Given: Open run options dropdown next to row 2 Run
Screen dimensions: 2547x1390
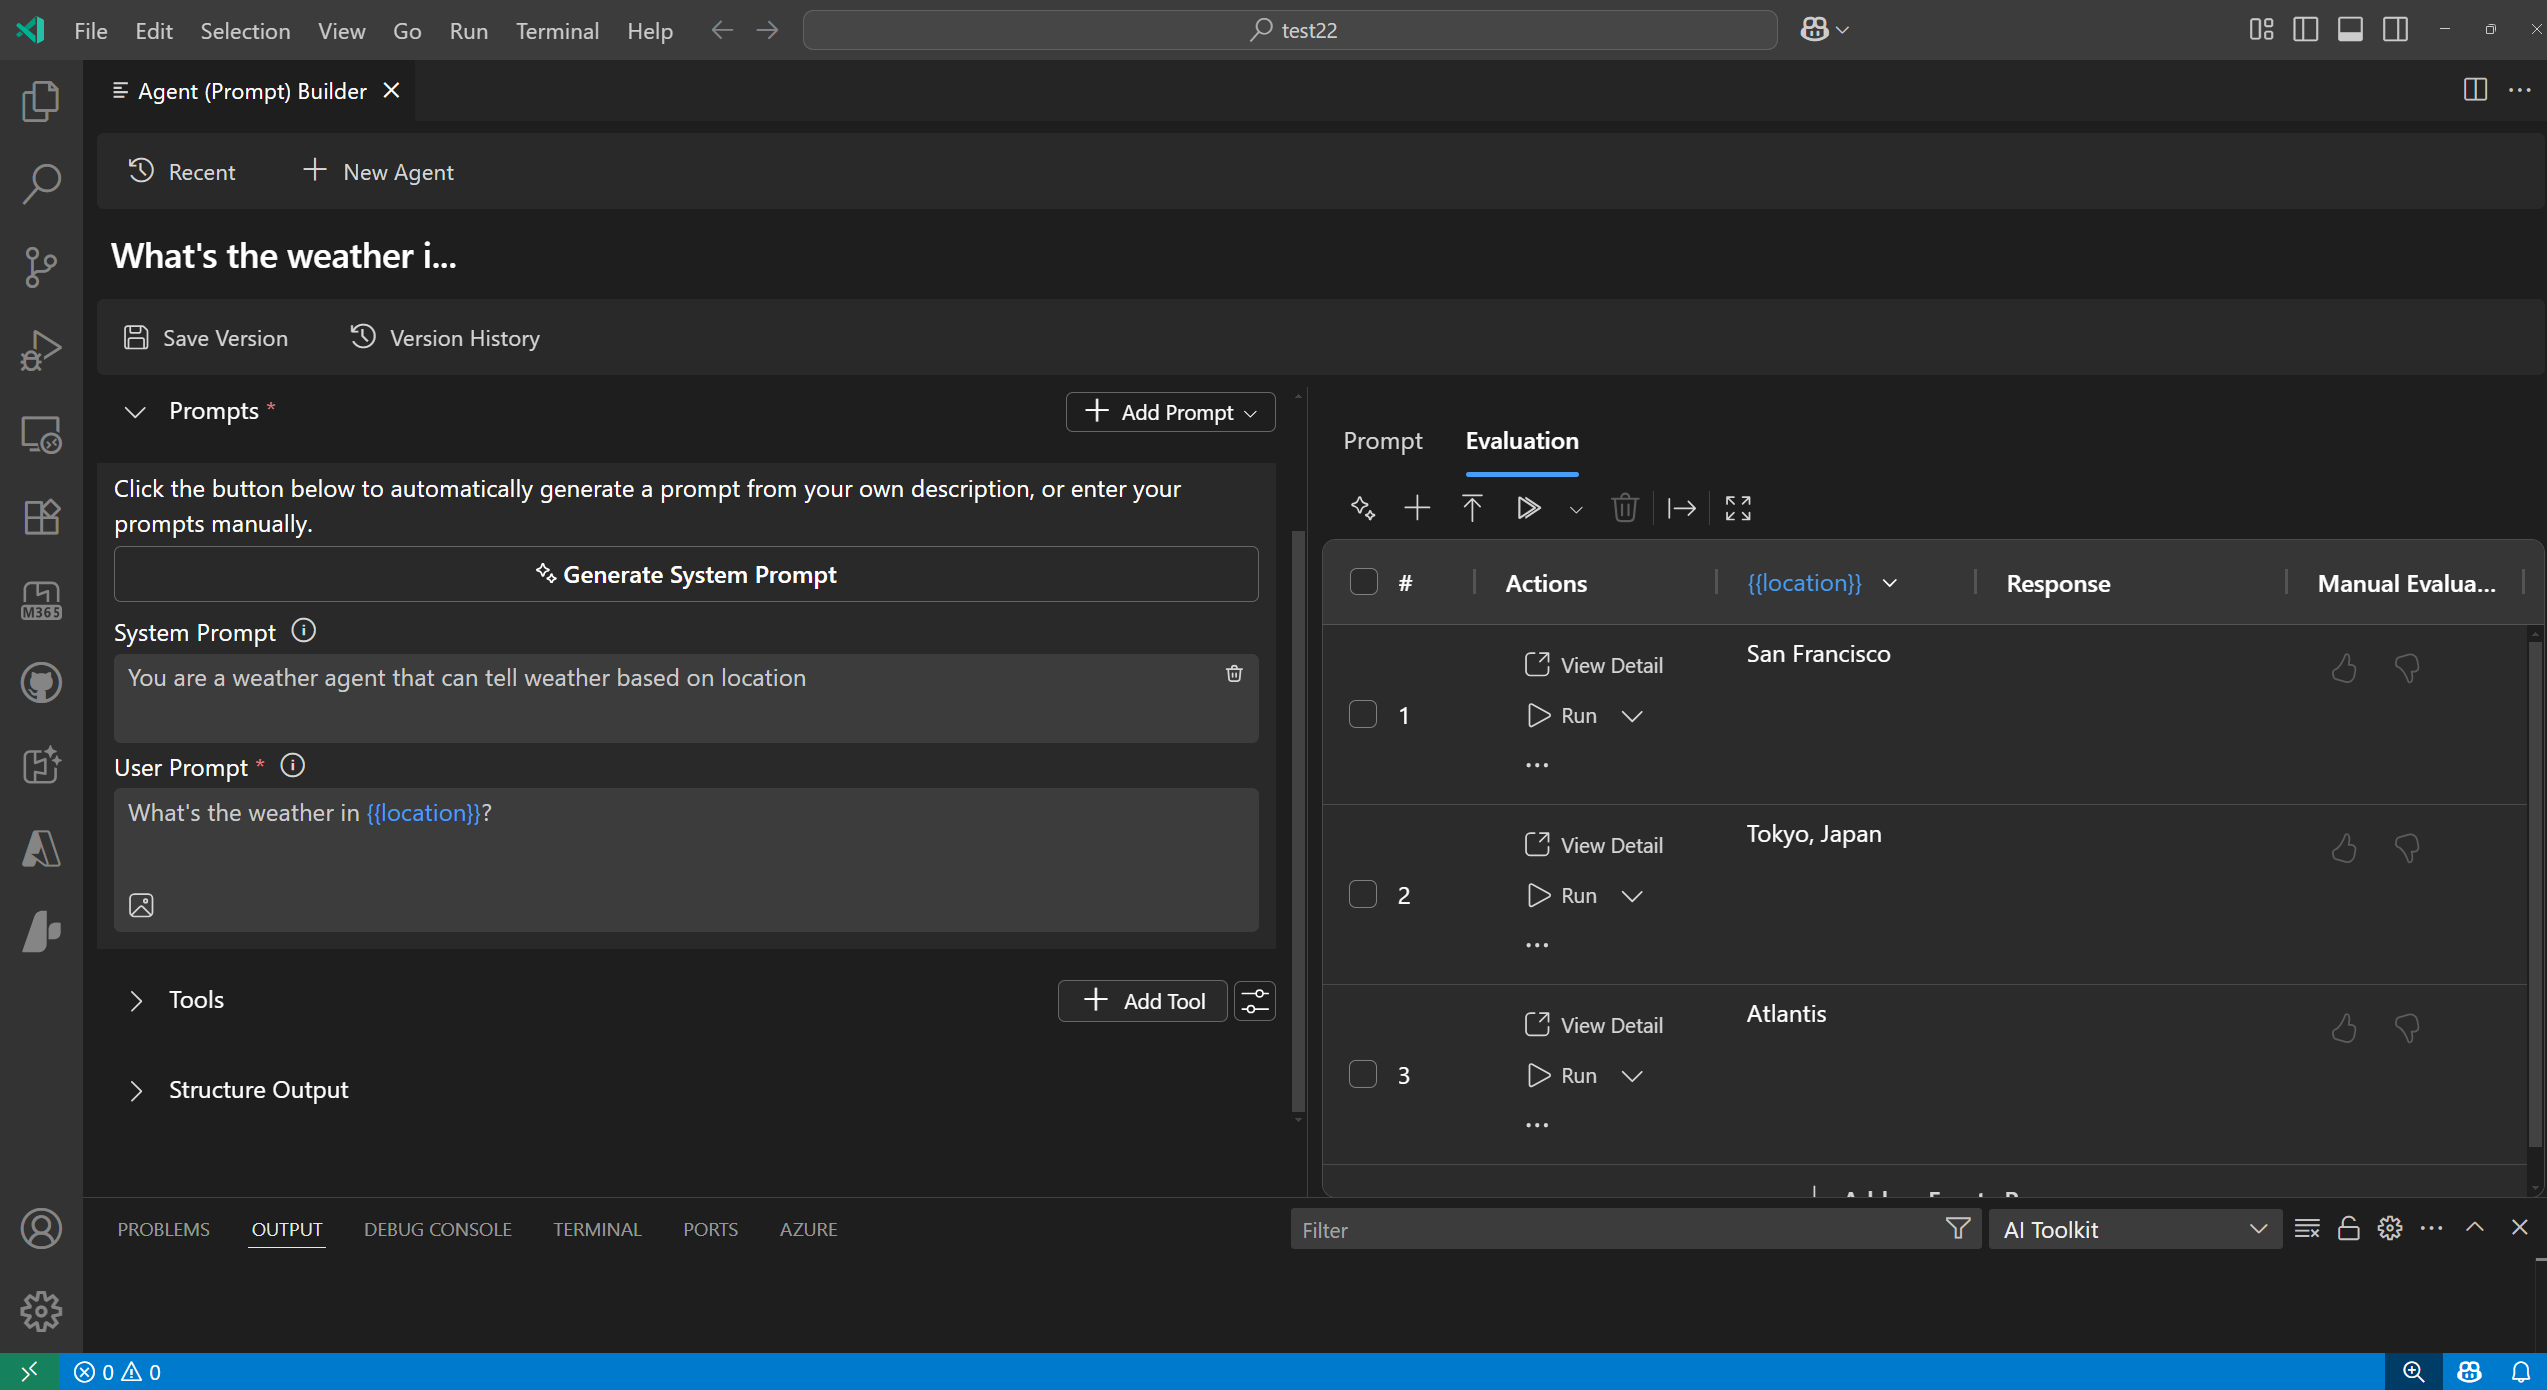Looking at the screenshot, I should tap(1632, 895).
